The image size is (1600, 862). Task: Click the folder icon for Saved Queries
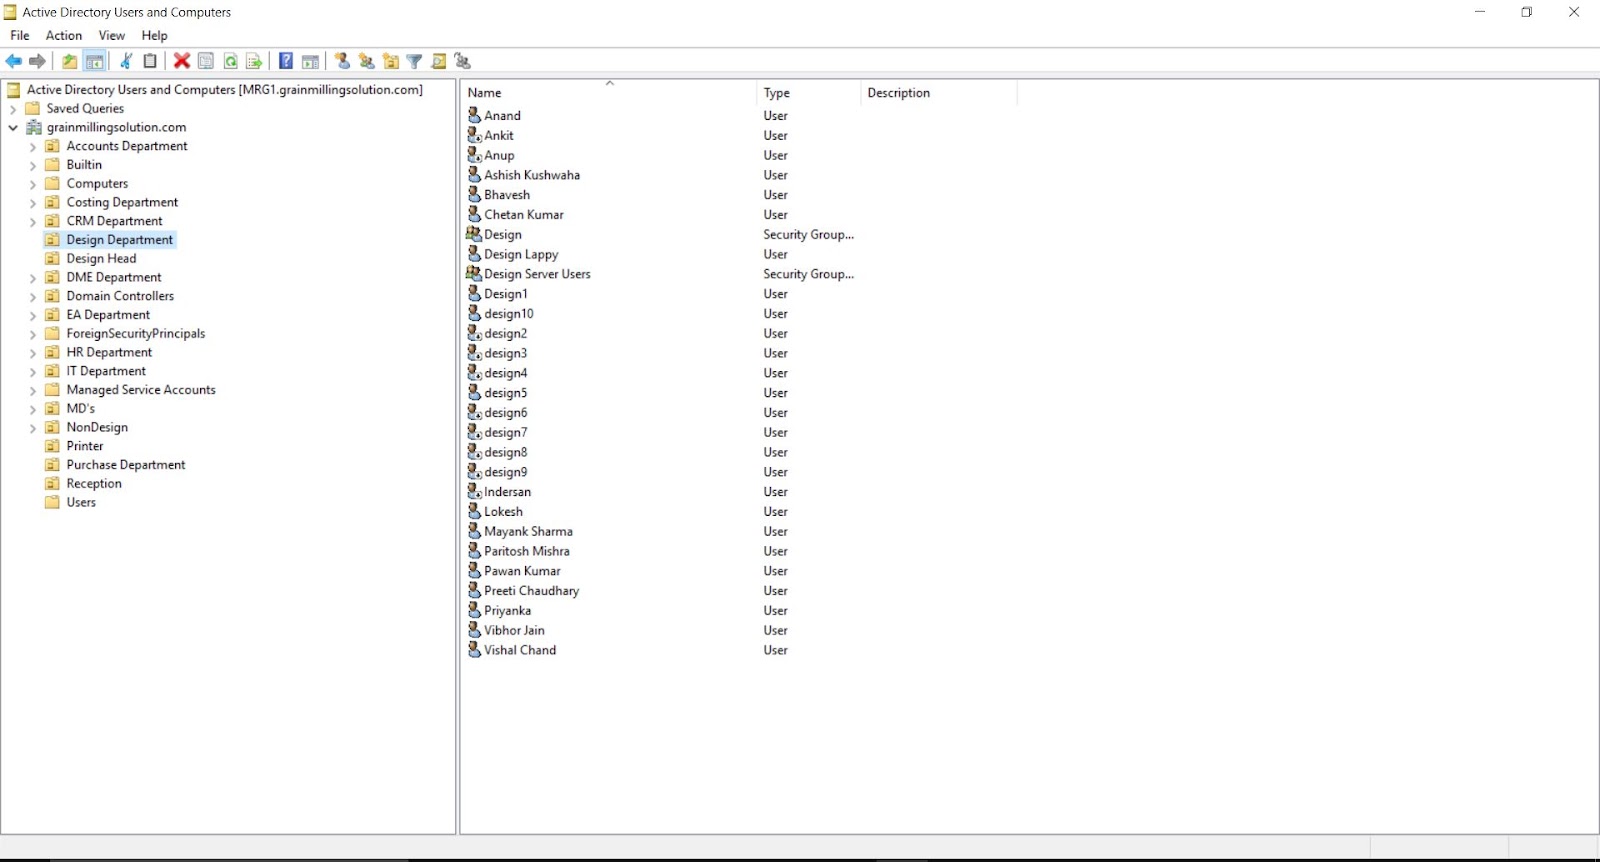coord(33,108)
